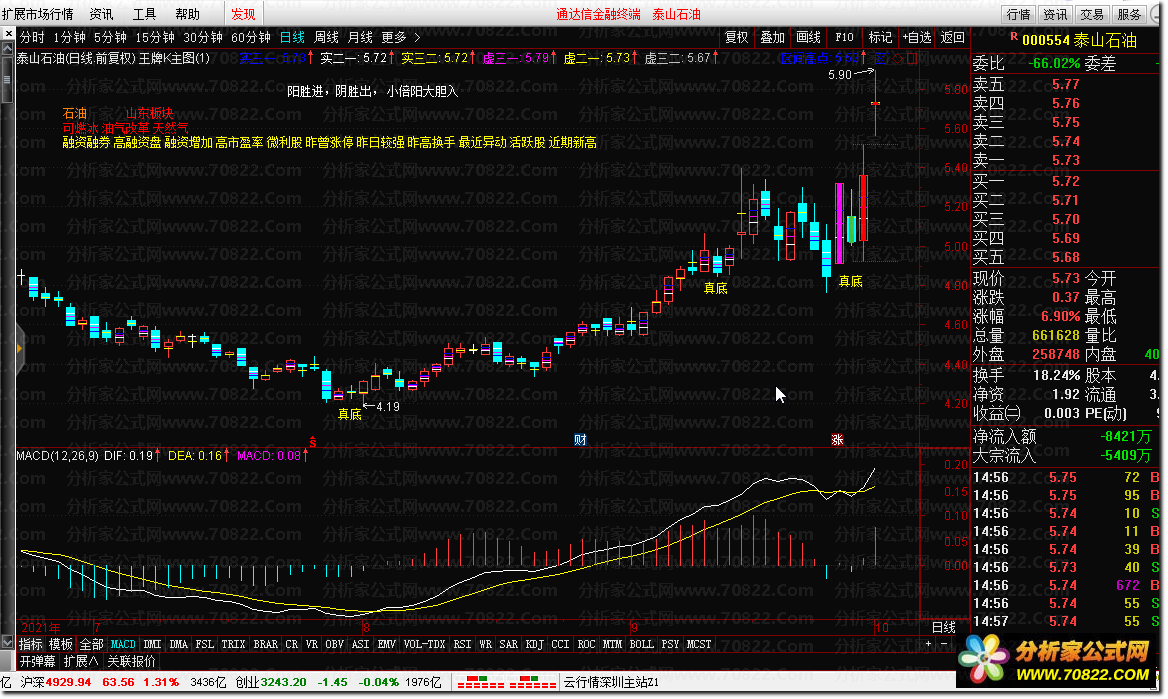Open the 画线 drawing tools
Image resolution: width=1168 pixels, height=699 pixels.
[x=808, y=37]
